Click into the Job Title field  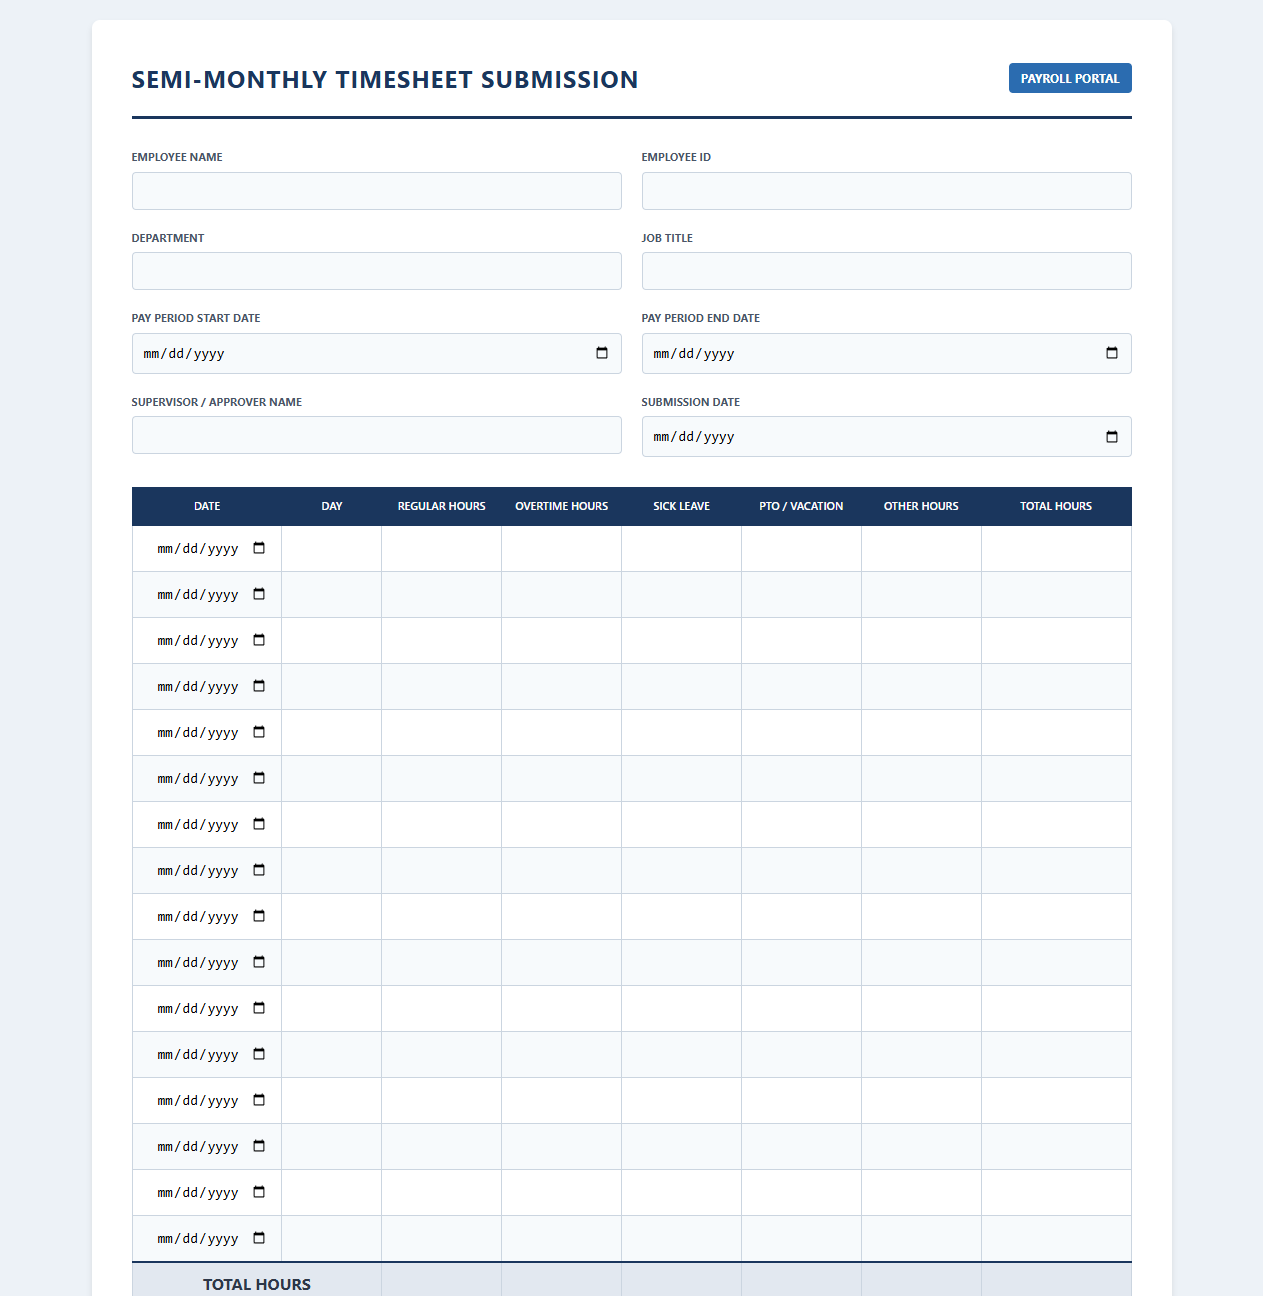coord(887,271)
